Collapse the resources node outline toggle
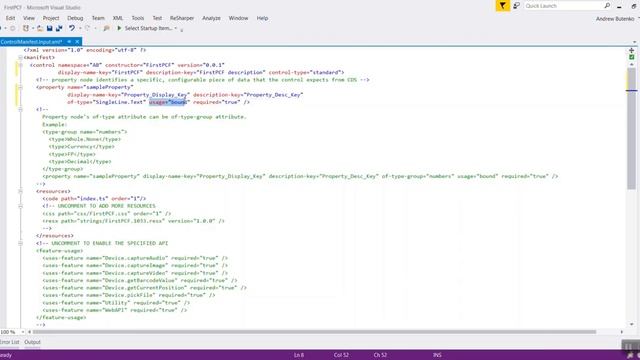This screenshot has height=360, width=640. 20,191
